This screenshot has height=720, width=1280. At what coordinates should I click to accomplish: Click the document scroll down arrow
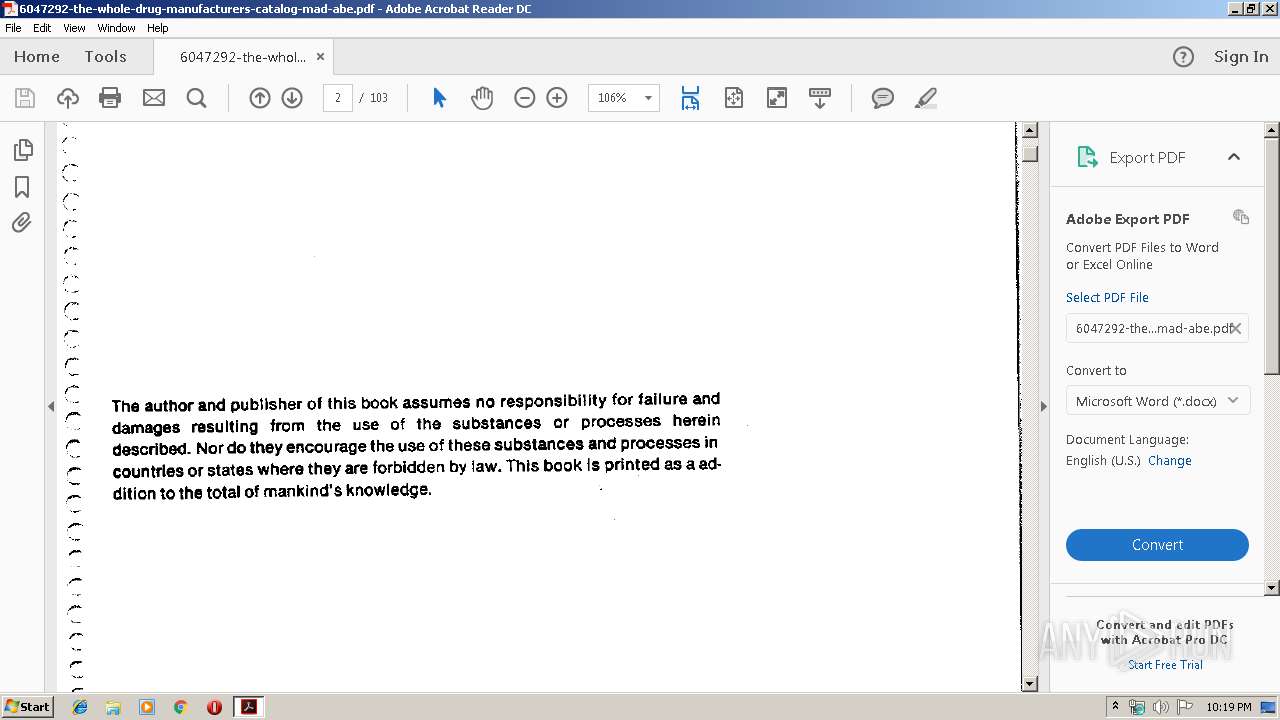tap(1030, 684)
